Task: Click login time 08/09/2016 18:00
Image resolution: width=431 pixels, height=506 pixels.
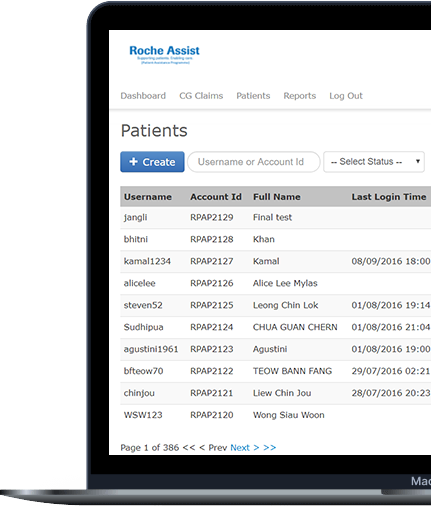Action: click(391, 261)
